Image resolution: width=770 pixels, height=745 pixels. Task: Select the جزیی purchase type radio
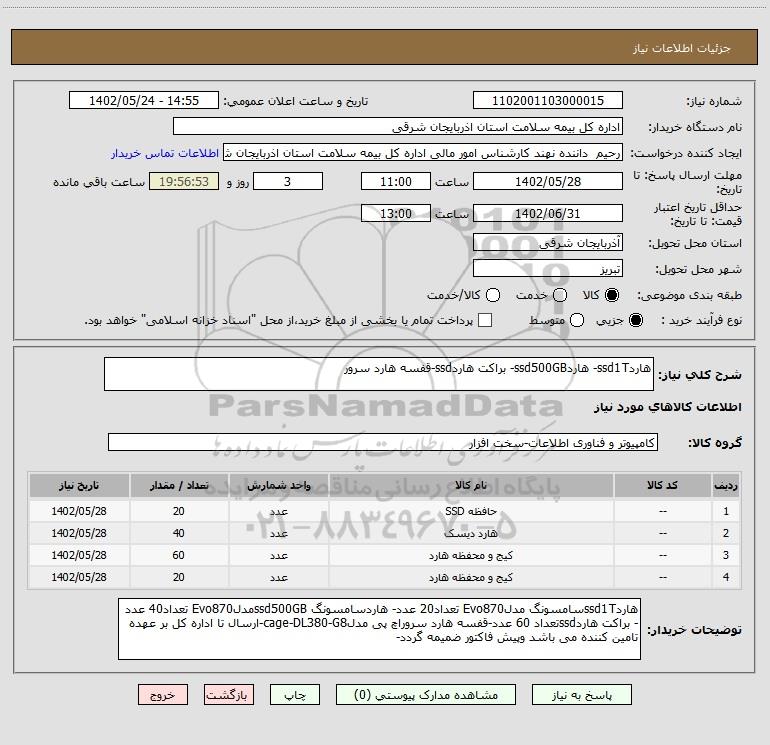click(x=636, y=320)
